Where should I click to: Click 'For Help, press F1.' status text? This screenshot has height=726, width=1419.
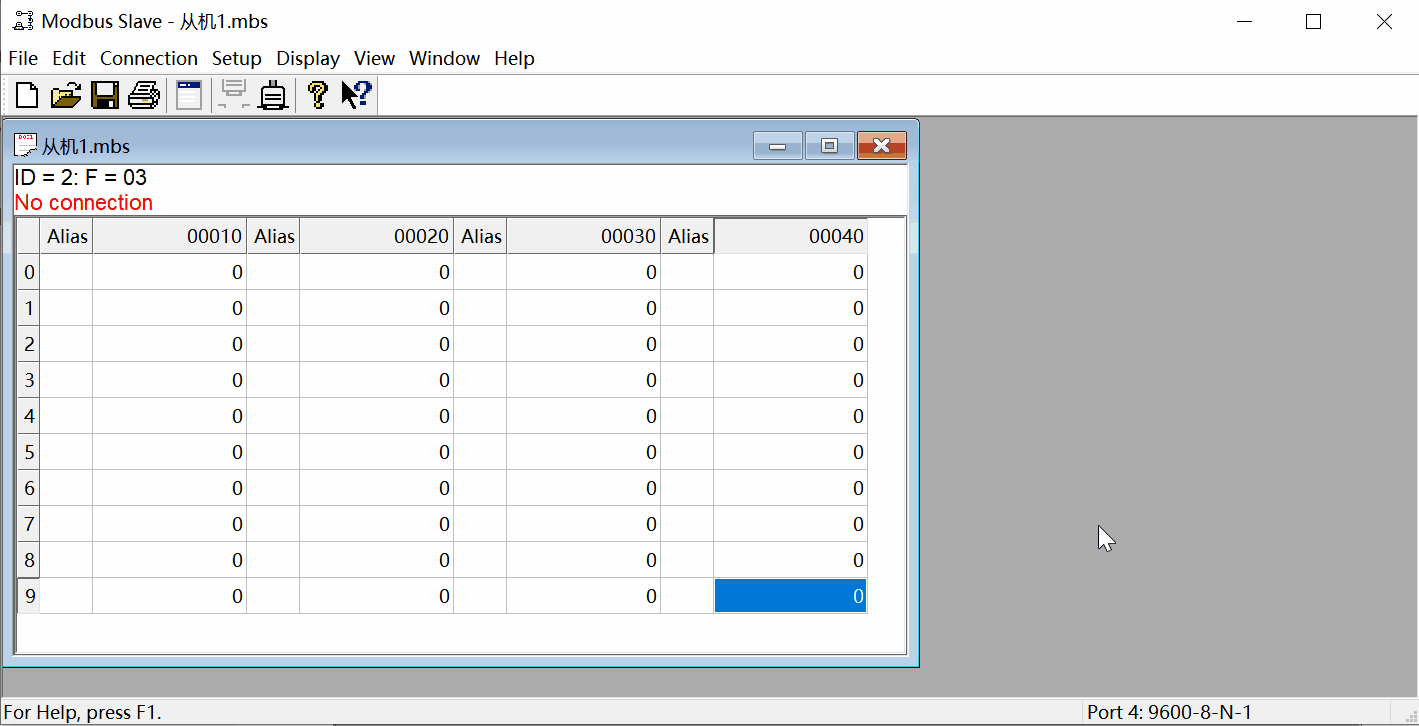pyautogui.click(x=83, y=713)
